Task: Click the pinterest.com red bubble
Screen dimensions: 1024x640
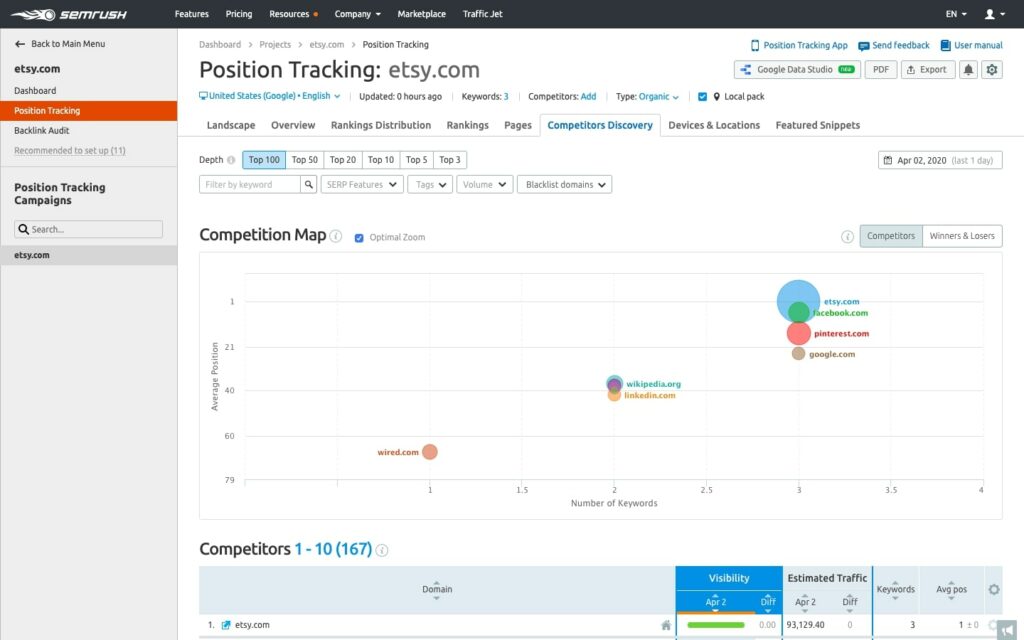Action: coord(798,333)
